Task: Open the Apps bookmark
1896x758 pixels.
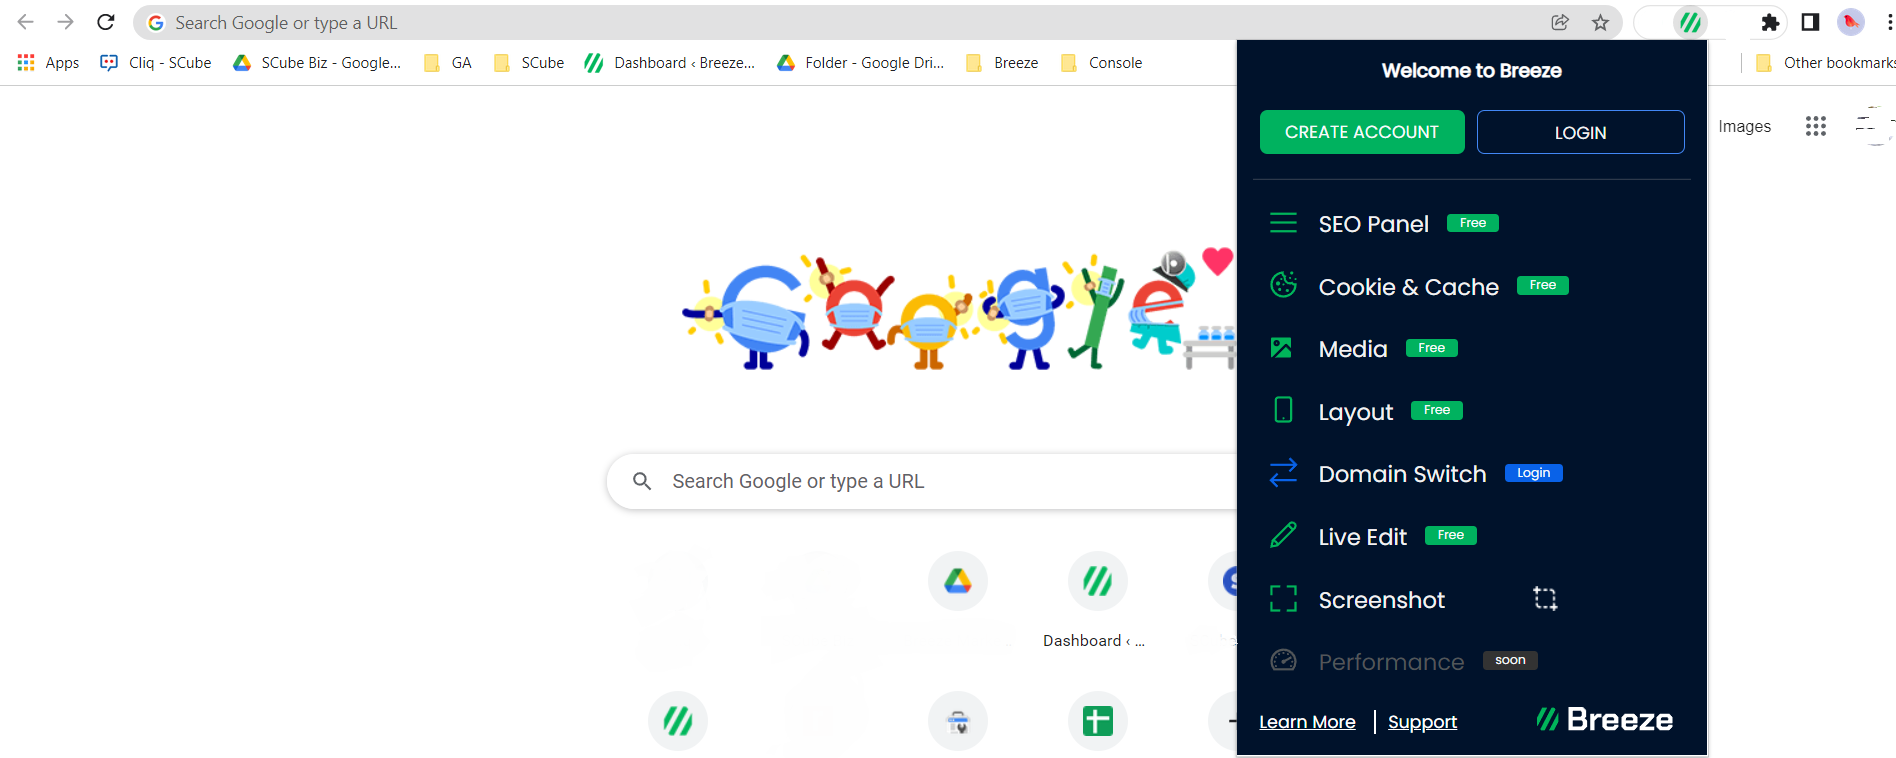Action: (49, 63)
